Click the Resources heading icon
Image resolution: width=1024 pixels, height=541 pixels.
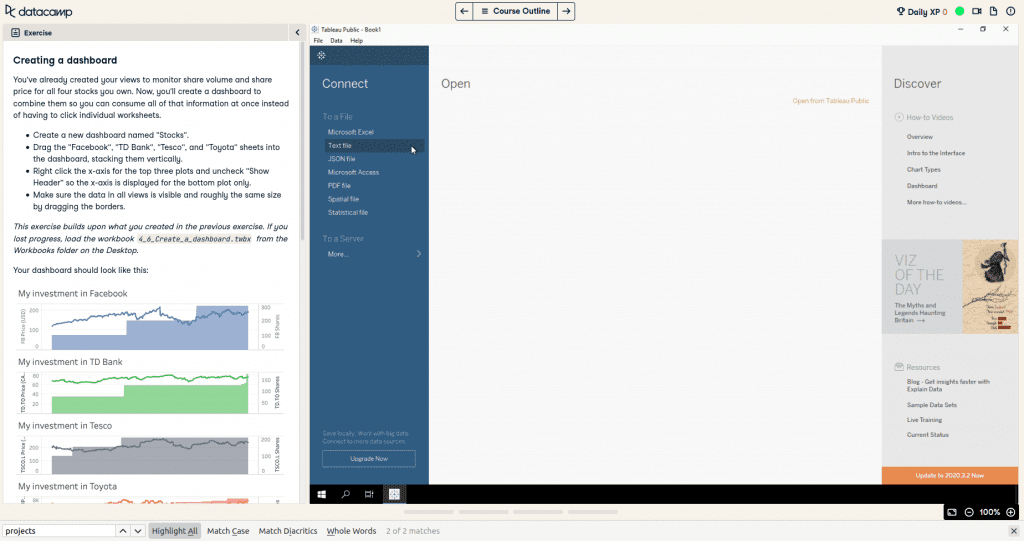pyautogui.click(x=899, y=367)
